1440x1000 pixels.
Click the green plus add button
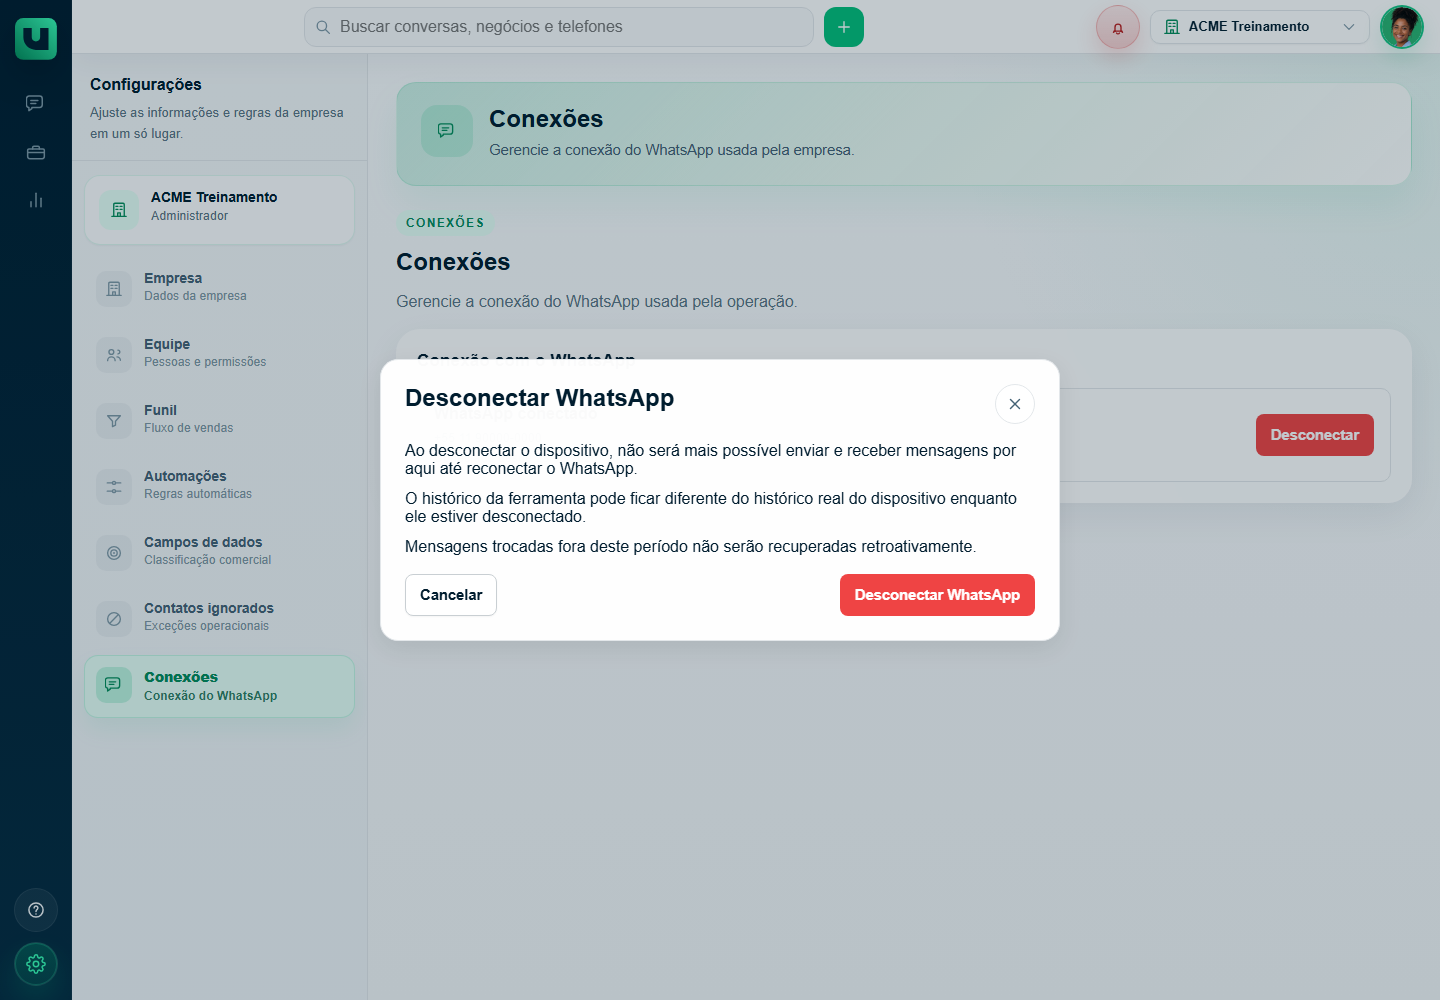click(844, 27)
